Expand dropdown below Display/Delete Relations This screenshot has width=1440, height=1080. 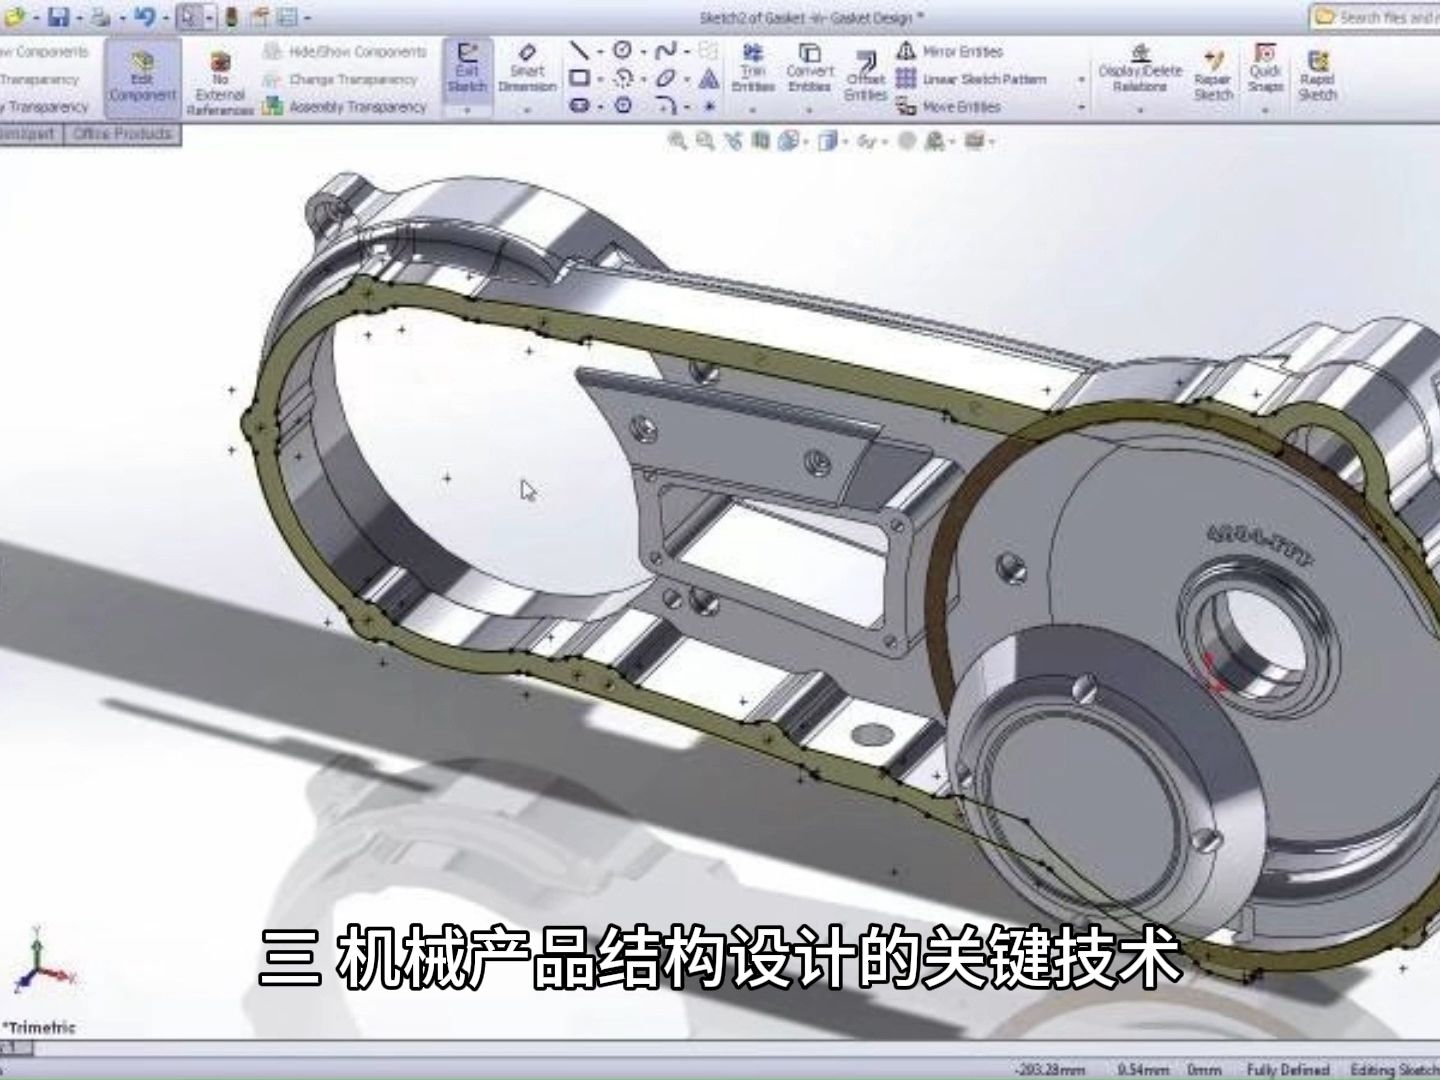tap(1140, 109)
